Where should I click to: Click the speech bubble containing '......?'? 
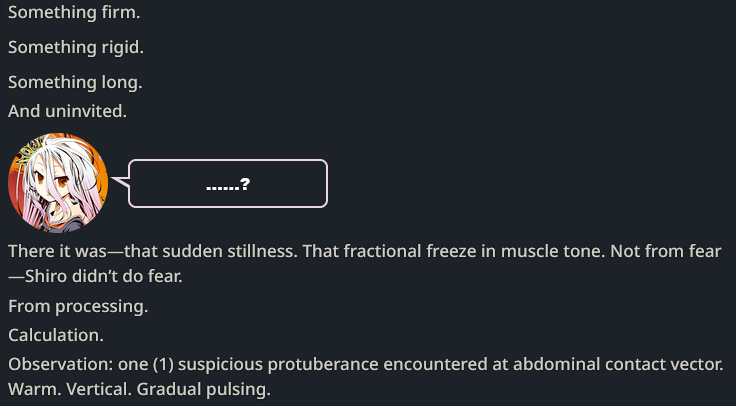pyautogui.click(x=228, y=184)
